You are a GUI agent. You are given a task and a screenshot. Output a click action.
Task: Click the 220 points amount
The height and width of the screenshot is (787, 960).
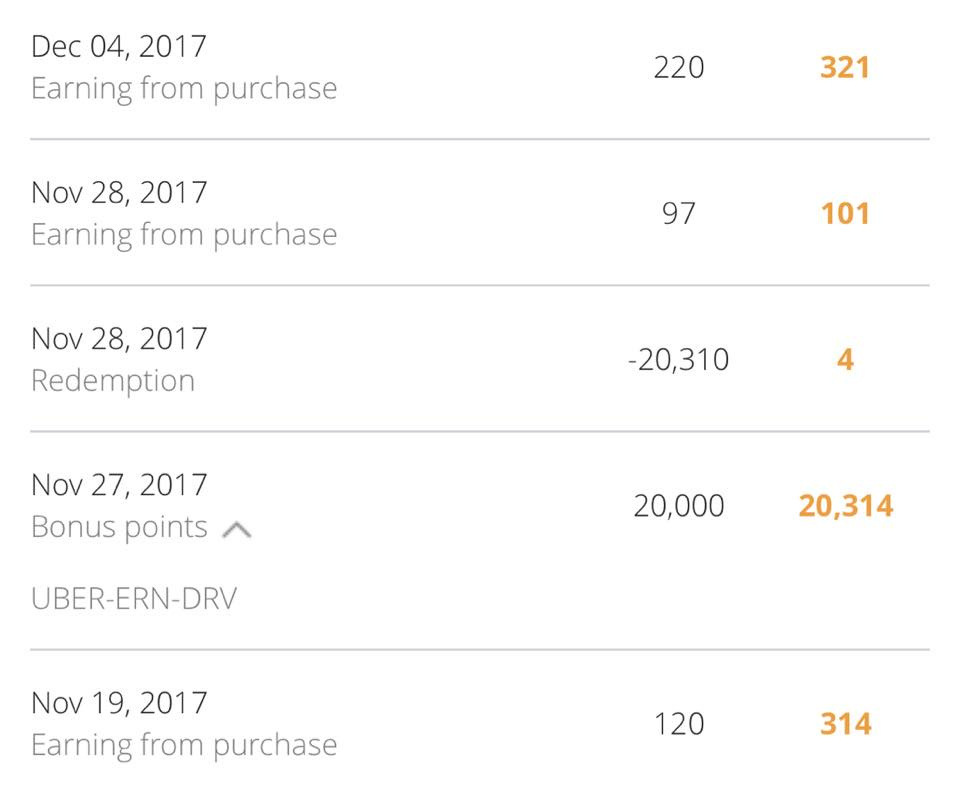(x=678, y=67)
